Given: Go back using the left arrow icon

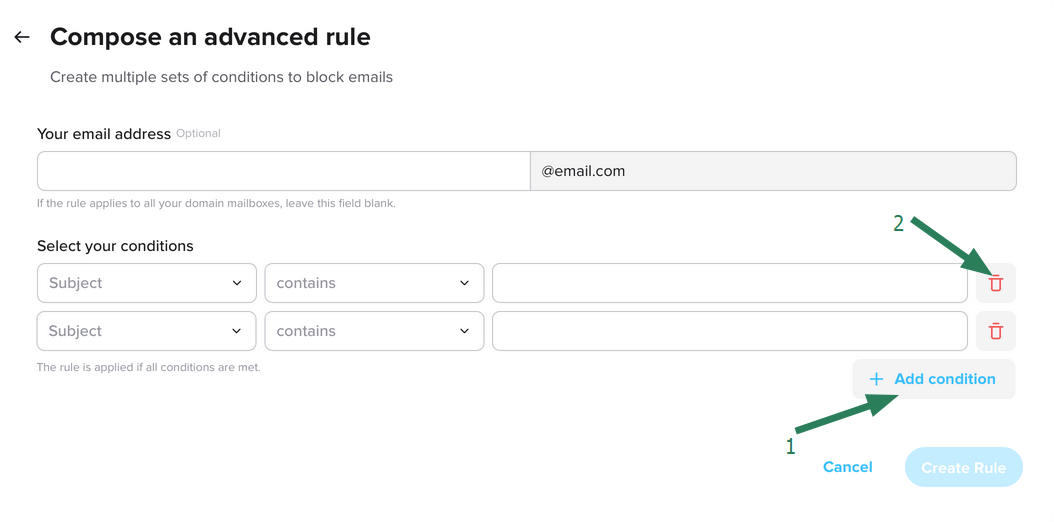Looking at the screenshot, I should pos(22,37).
